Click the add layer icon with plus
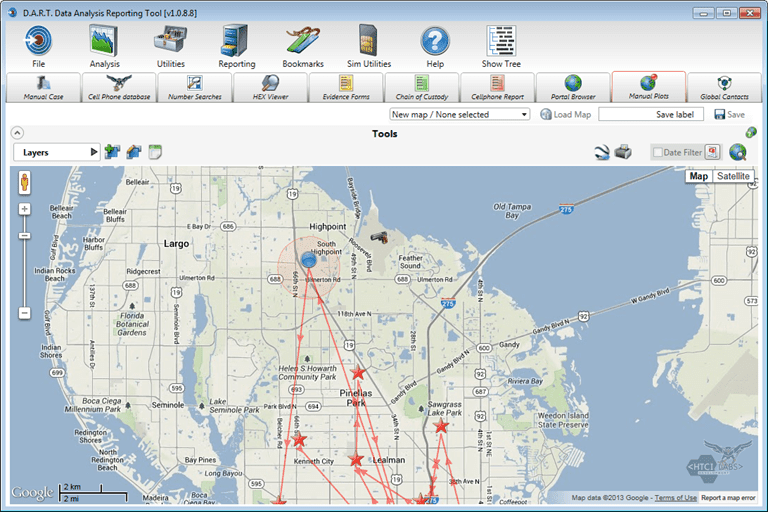The height and width of the screenshot is (513, 769). (112, 152)
